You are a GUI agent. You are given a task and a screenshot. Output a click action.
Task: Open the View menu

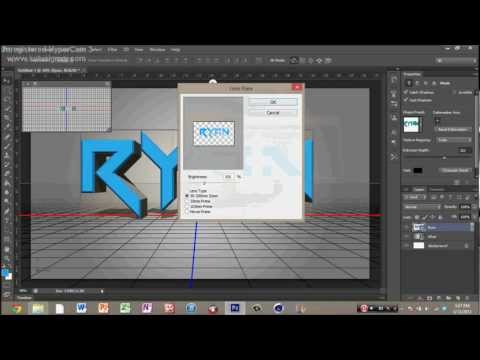[x=139, y=50]
